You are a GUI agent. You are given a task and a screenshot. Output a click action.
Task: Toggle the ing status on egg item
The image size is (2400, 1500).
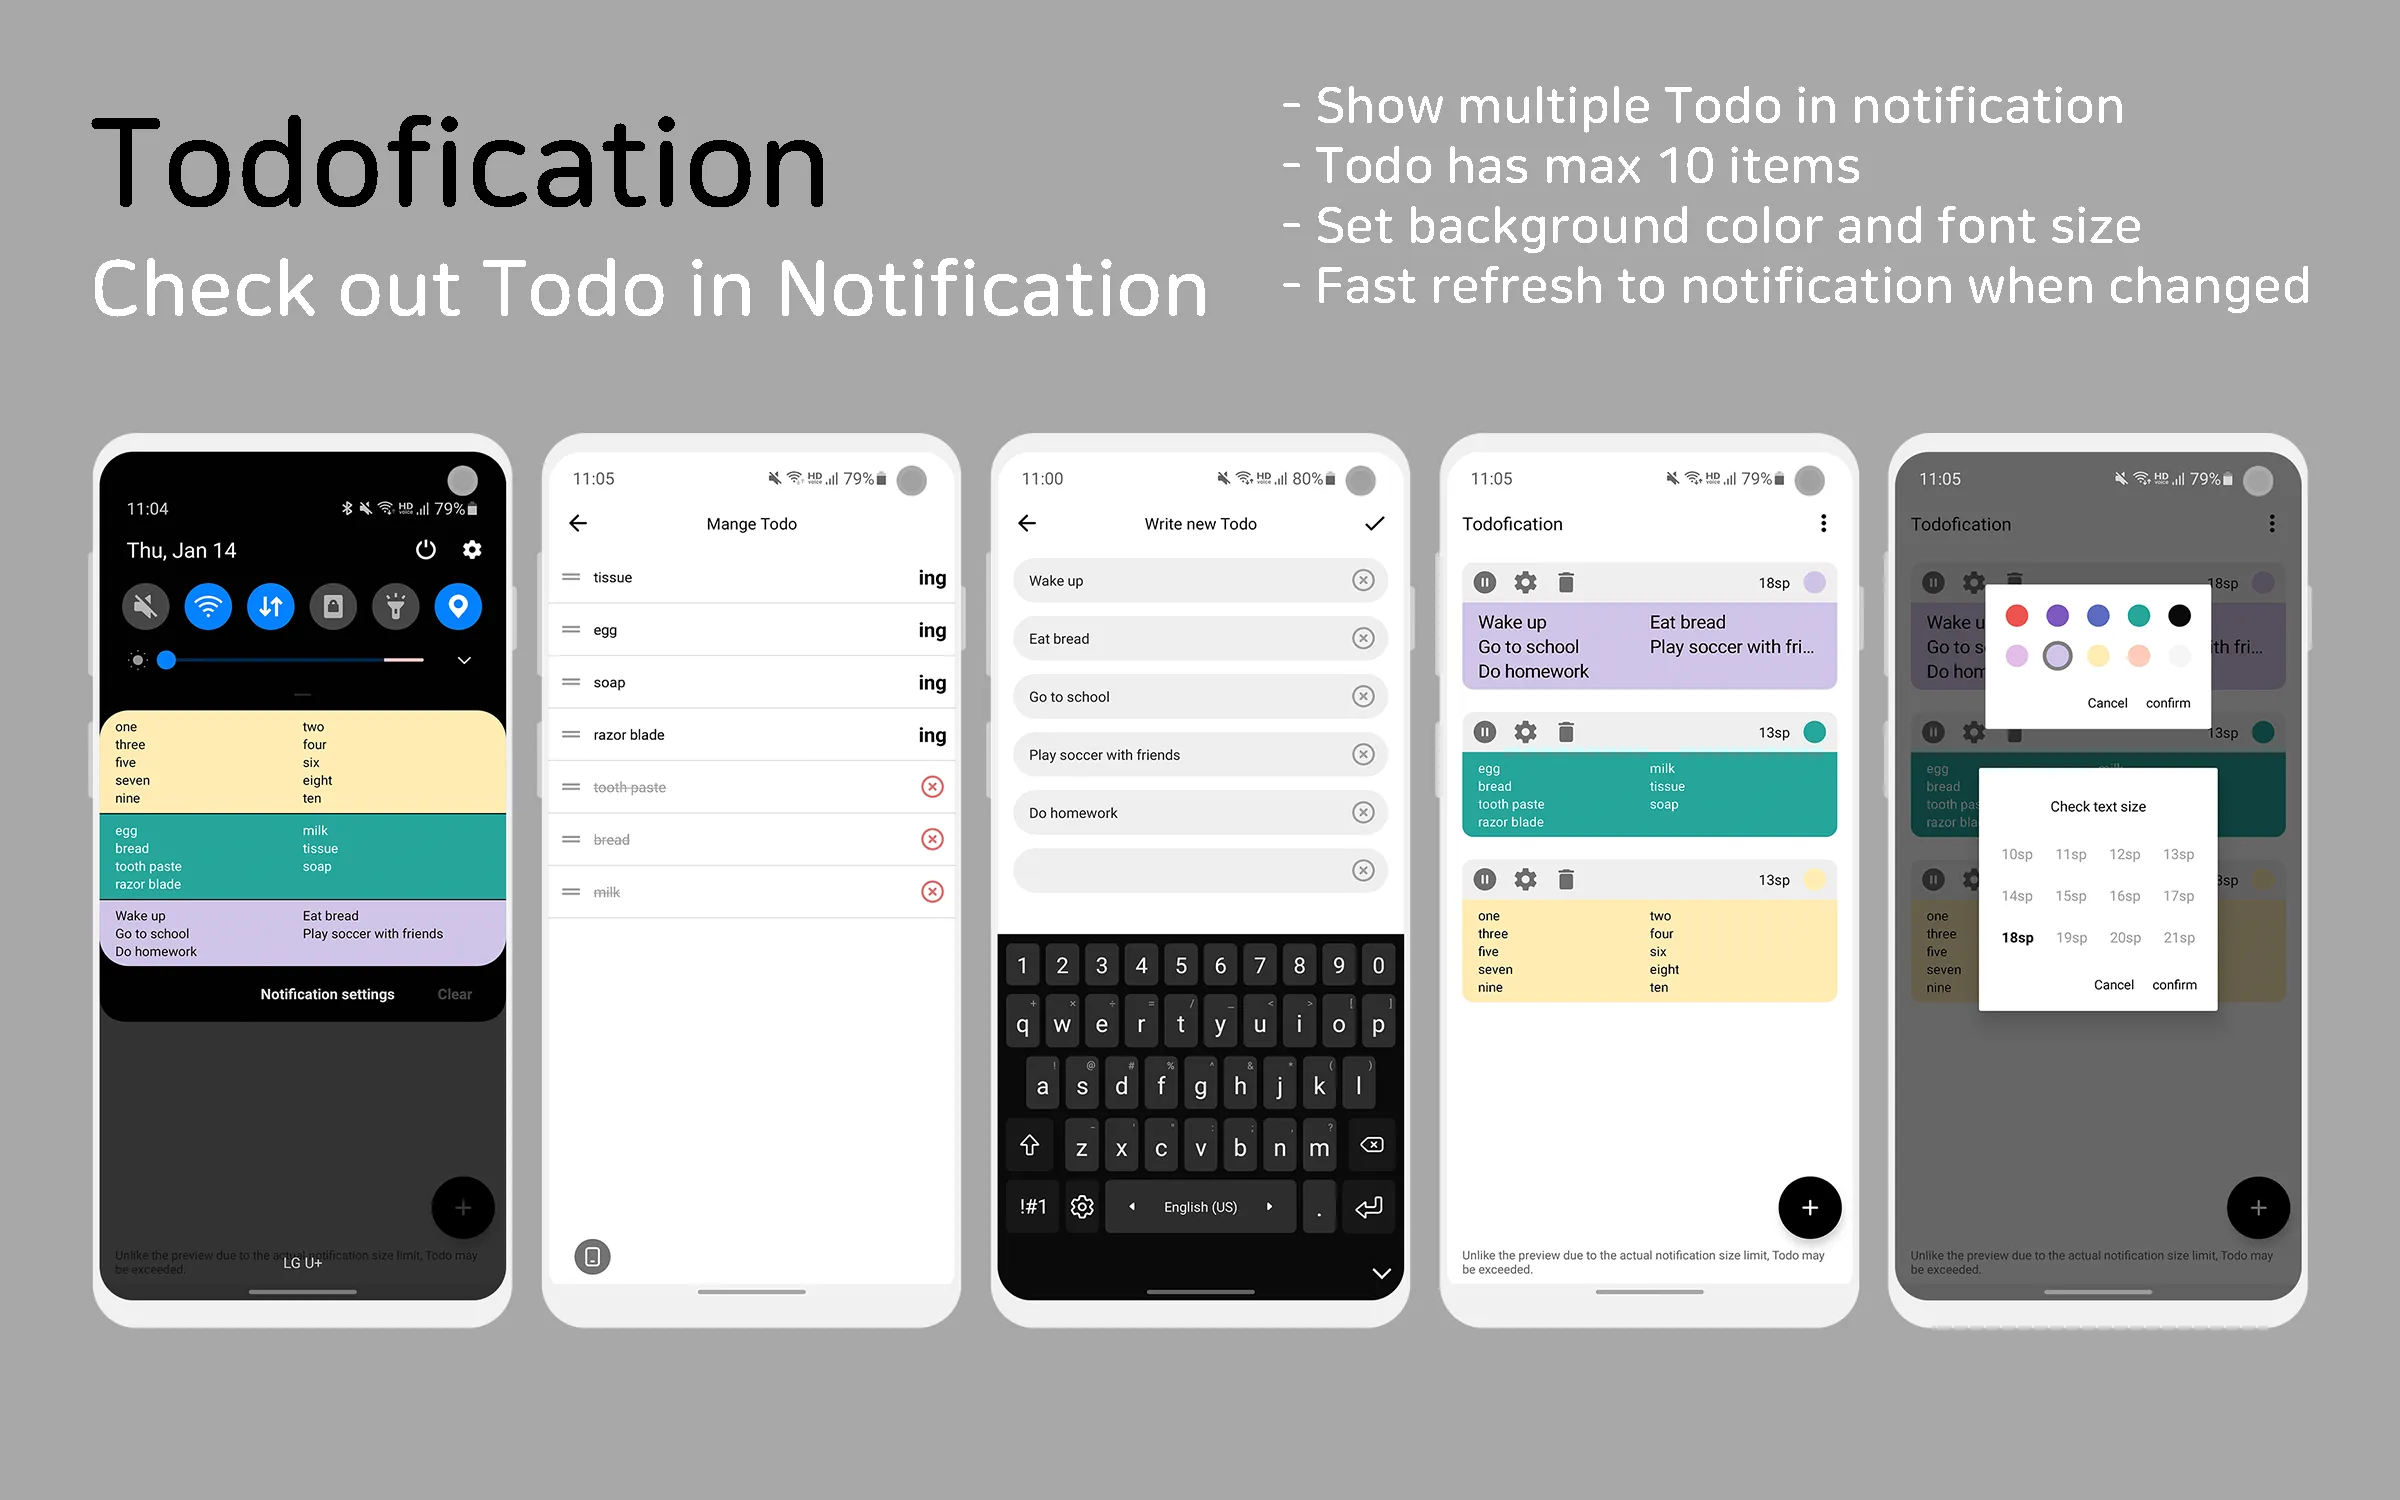tap(930, 629)
